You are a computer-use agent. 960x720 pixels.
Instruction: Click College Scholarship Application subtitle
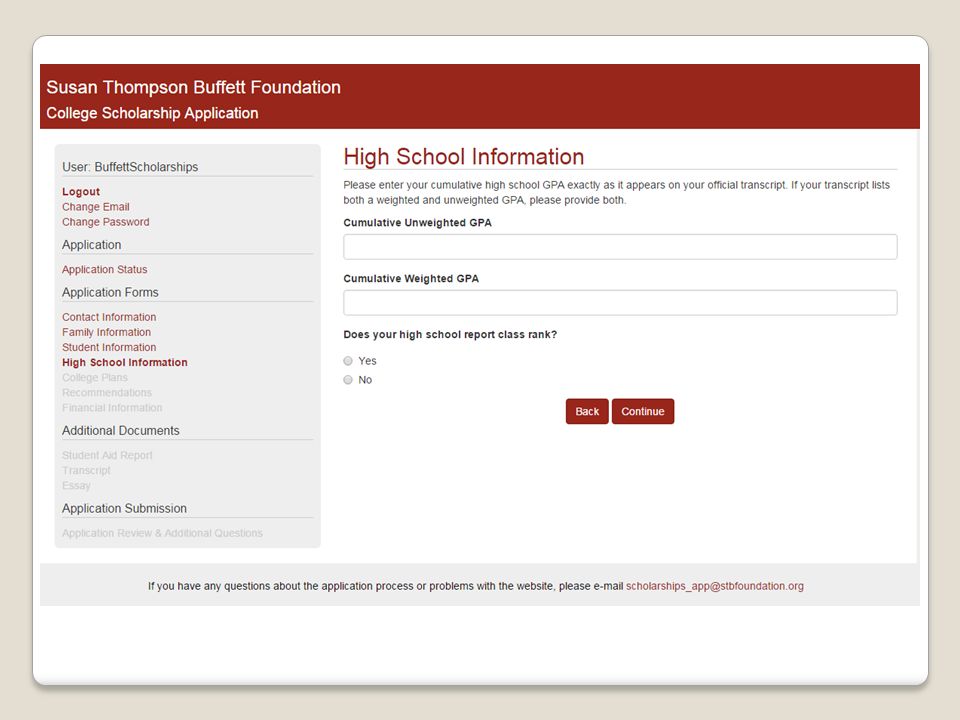152,113
